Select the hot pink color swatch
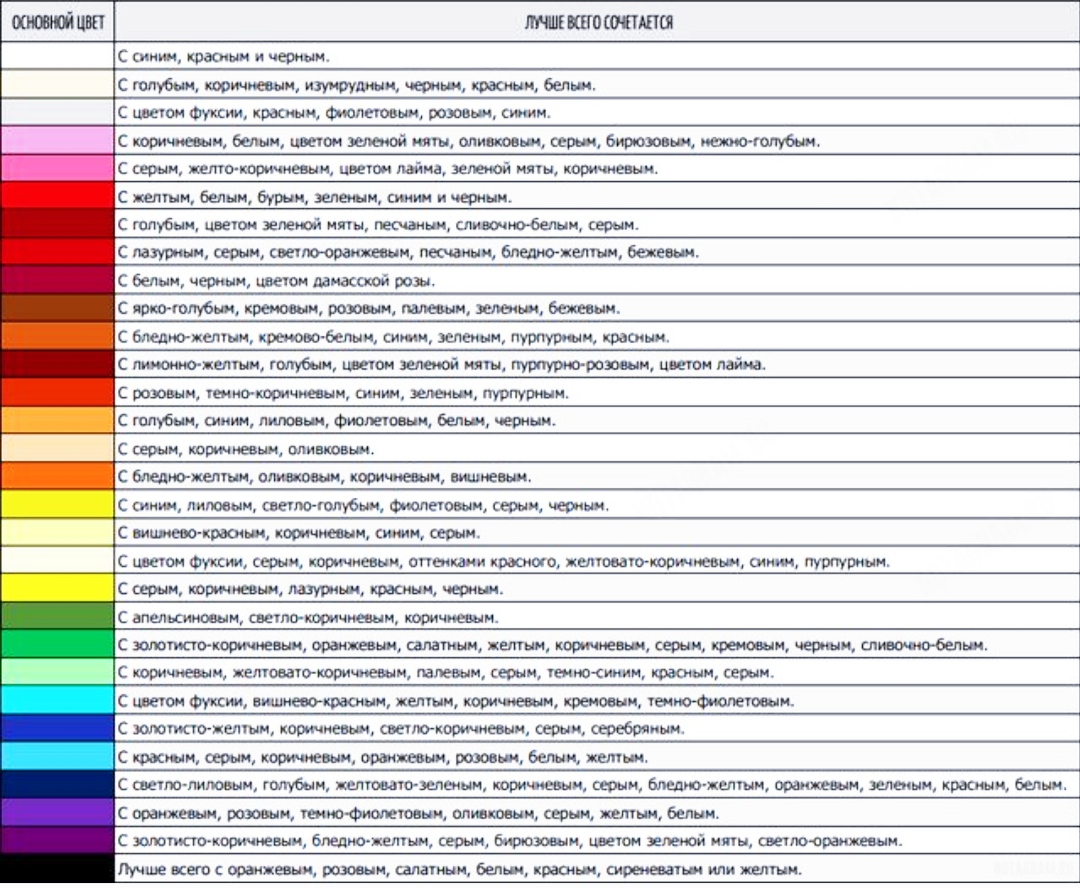Screen dimensions: 1080x888 coord(57,169)
